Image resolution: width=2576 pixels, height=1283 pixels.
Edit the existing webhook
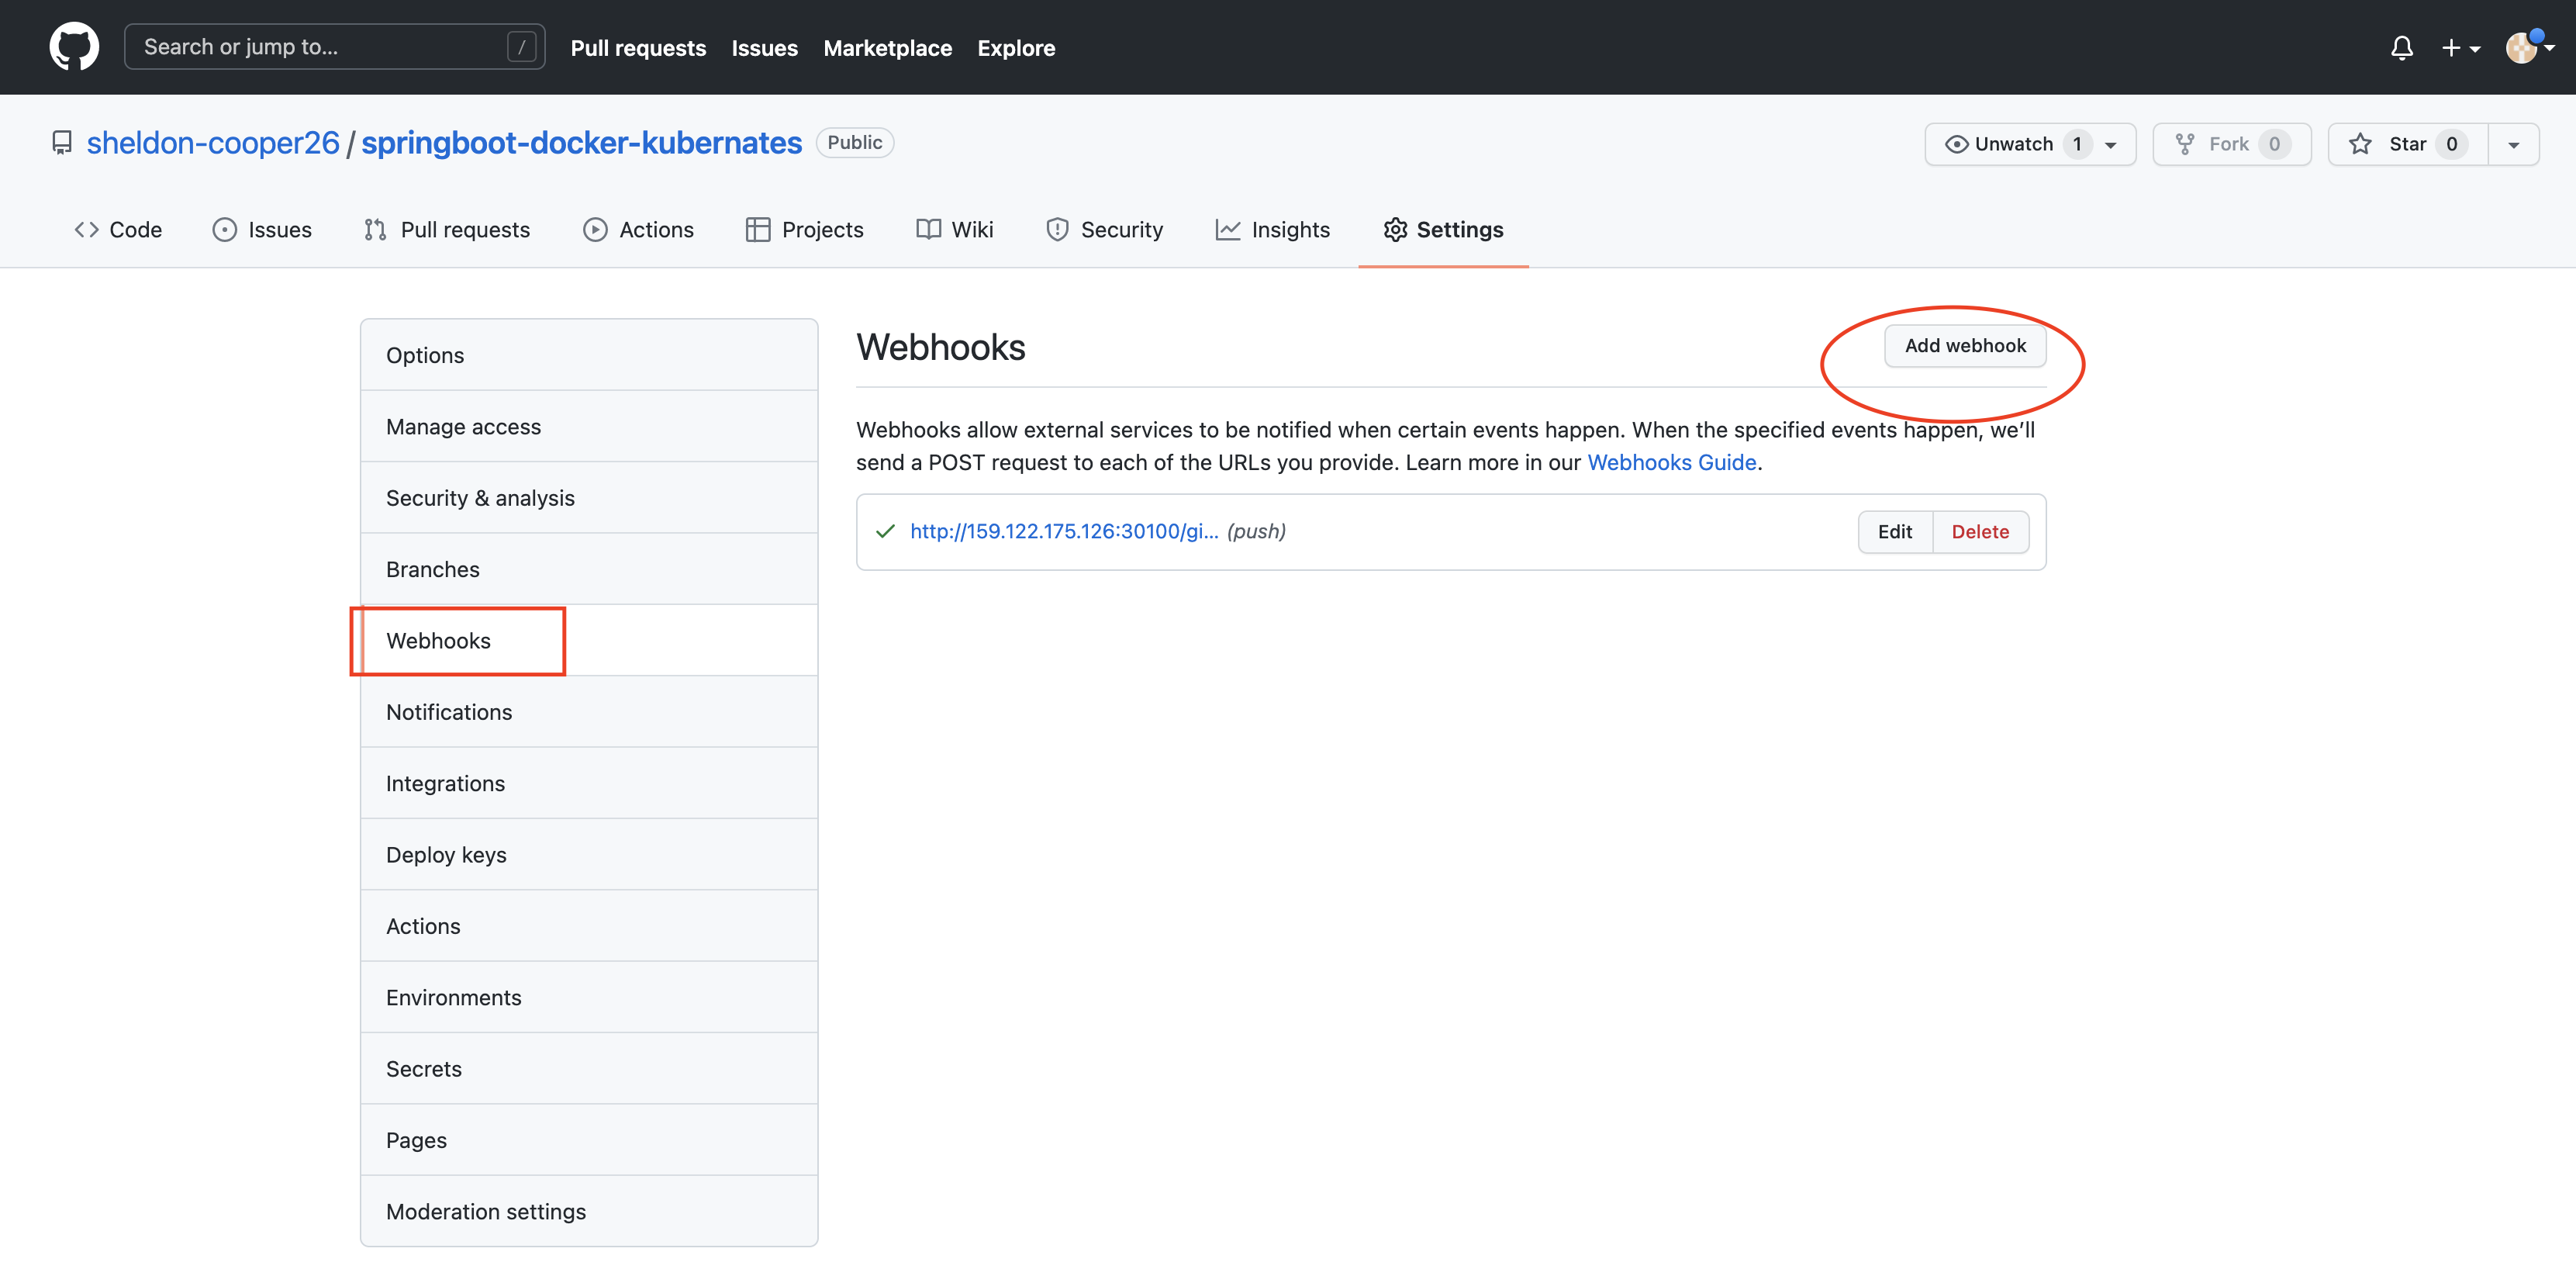[x=1894, y=532]
